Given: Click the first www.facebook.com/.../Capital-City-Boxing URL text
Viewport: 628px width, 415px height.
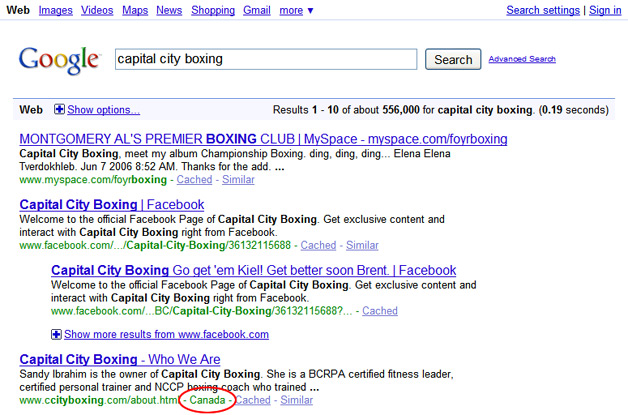Looking at the screenshot, I should coord(155,245).
